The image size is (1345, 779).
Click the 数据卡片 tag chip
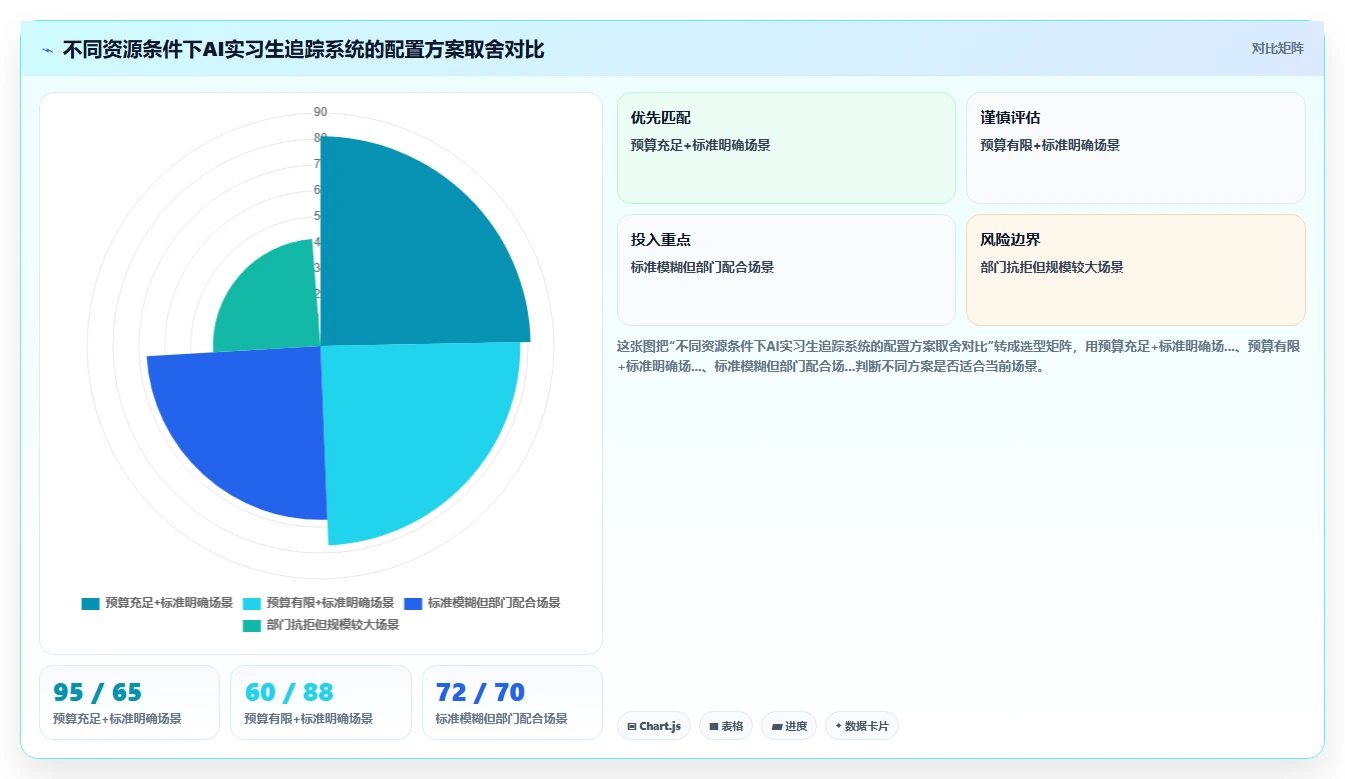pyautogui.click(x=862, y=726)
